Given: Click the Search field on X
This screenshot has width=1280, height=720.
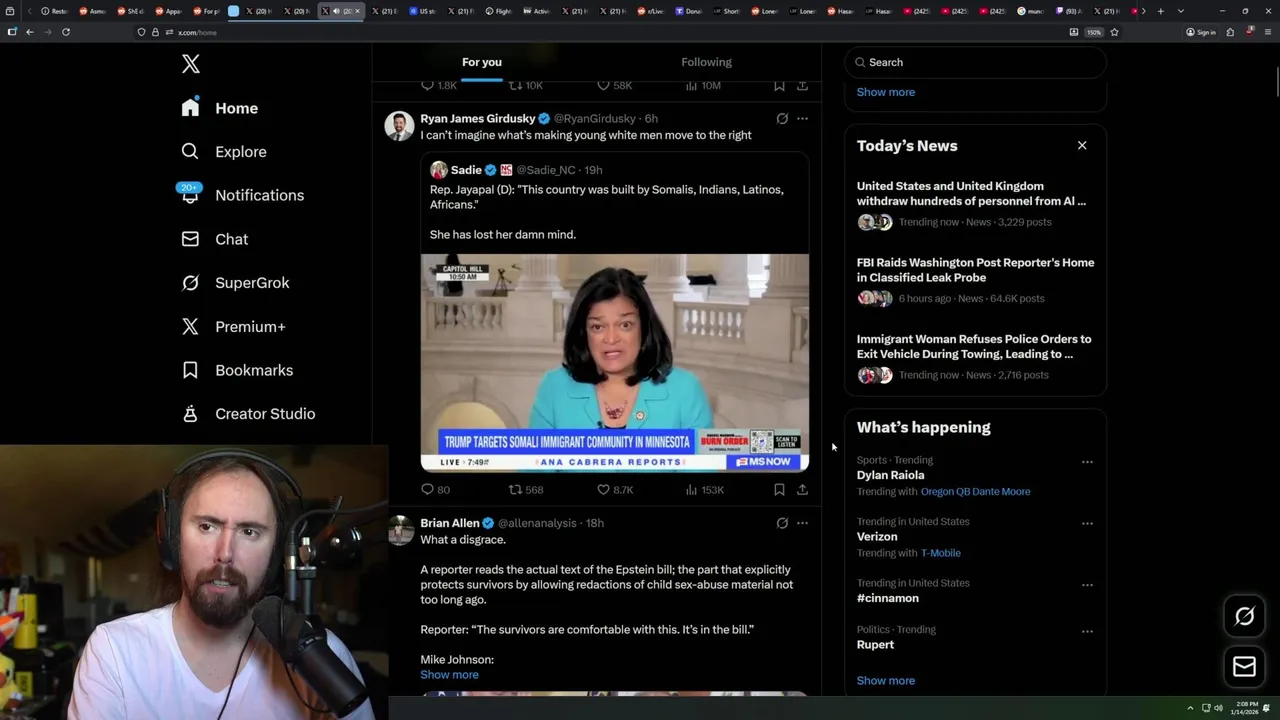Looking at the screenshot, I should point(975,62).
